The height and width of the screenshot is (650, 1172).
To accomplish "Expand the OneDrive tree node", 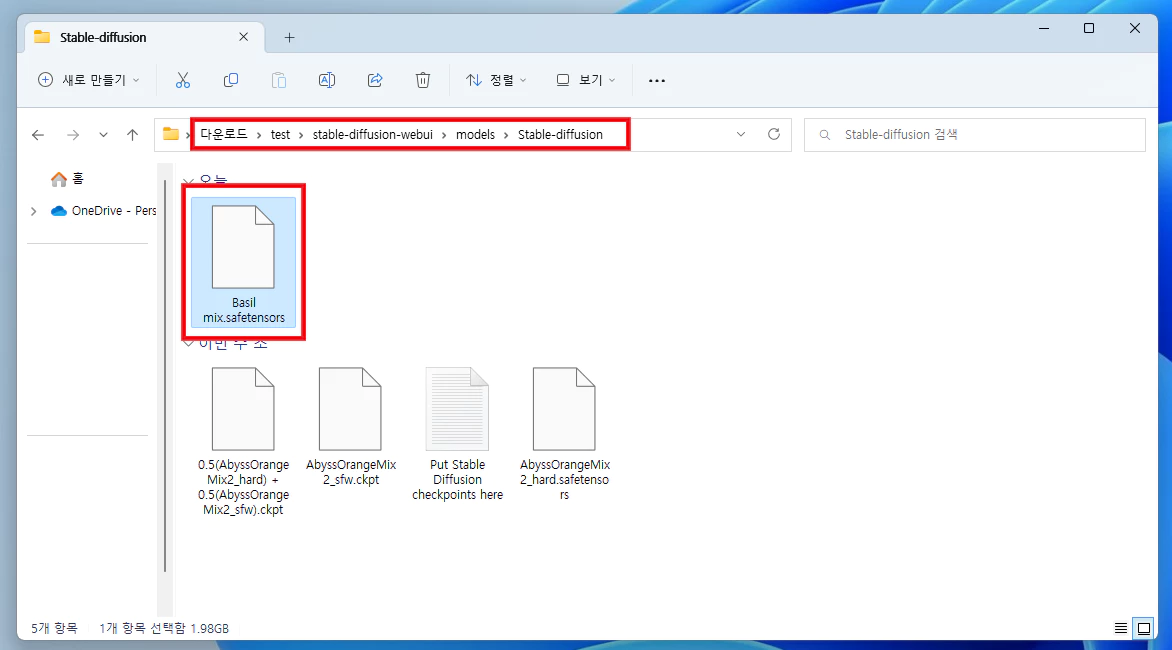I will click(x=34, y=211).
